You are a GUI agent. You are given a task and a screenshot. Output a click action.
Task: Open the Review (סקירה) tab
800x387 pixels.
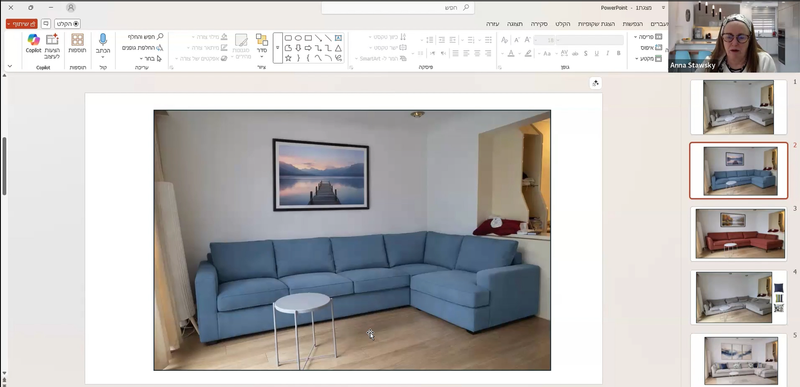pos(539,24)
